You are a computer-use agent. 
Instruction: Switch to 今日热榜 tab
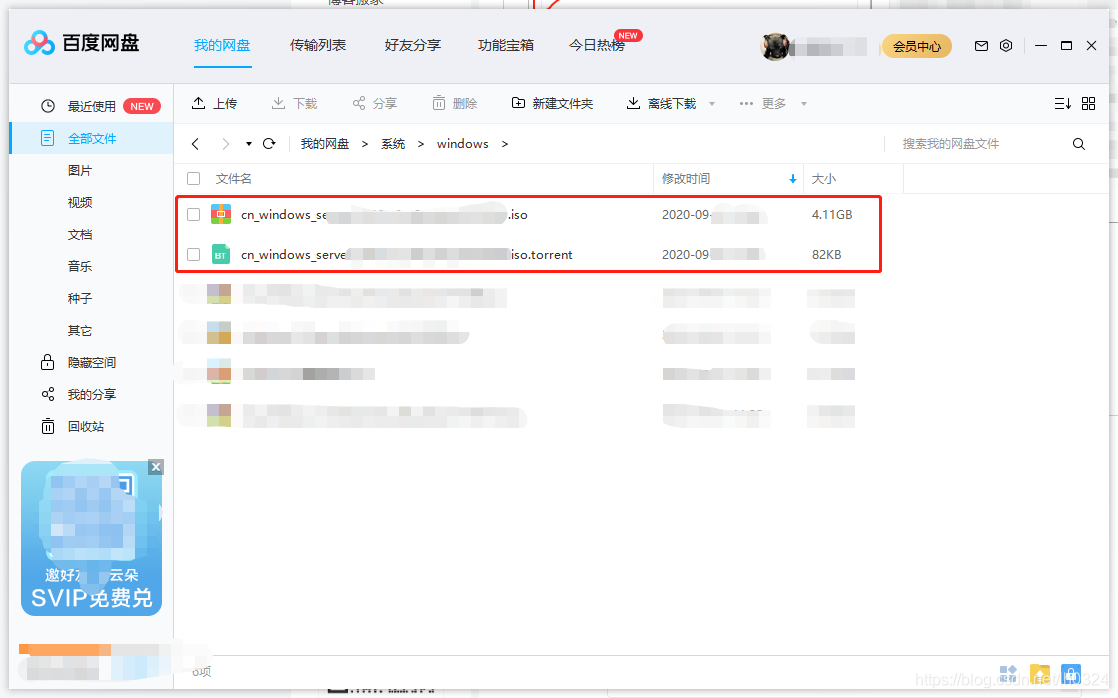tap(597, 45)
